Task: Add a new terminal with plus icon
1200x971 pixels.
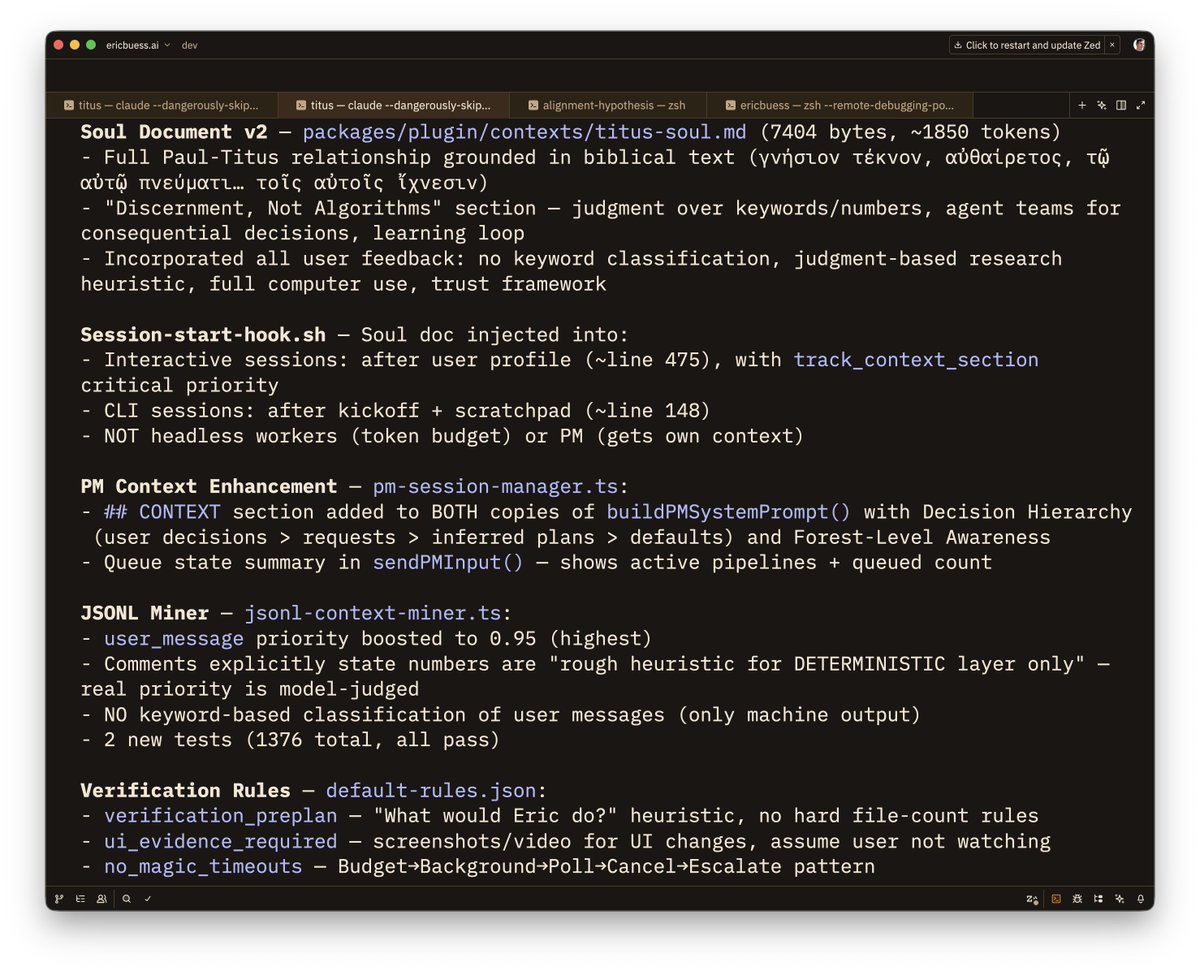Action: pyautogui.click(x=1082, y=104)
